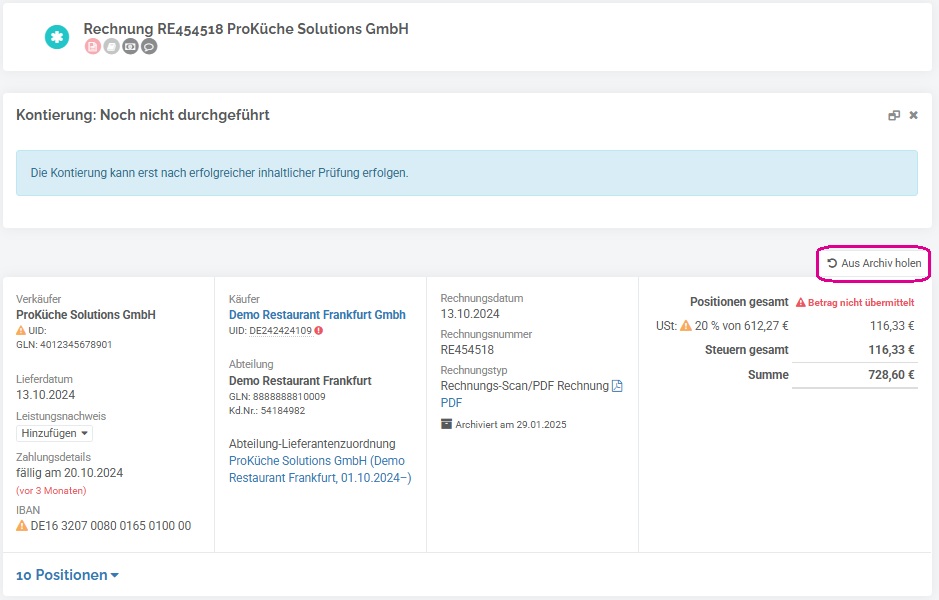Close the Kontierung panel
The image size is (939, 600).
tap(913, 115)
